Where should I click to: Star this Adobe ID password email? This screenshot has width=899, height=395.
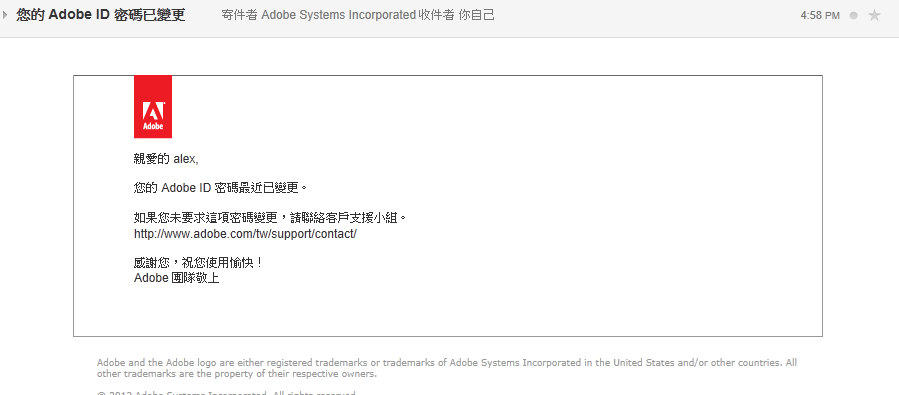tap(874, 15)
